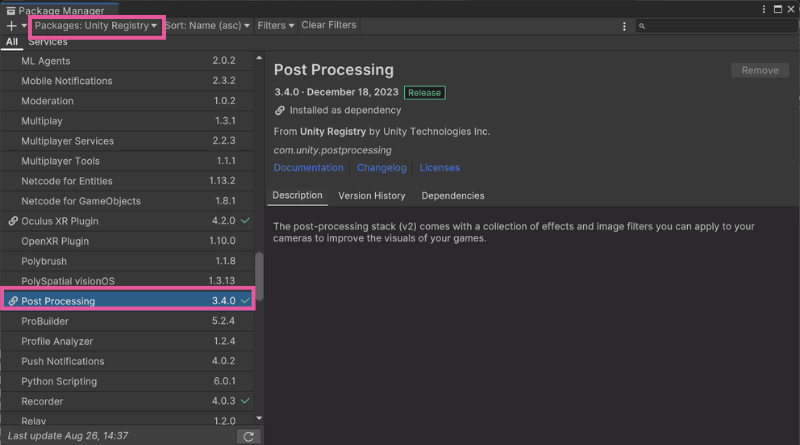
Task: Select the Polybrush package
Action: tap(128, 261)
